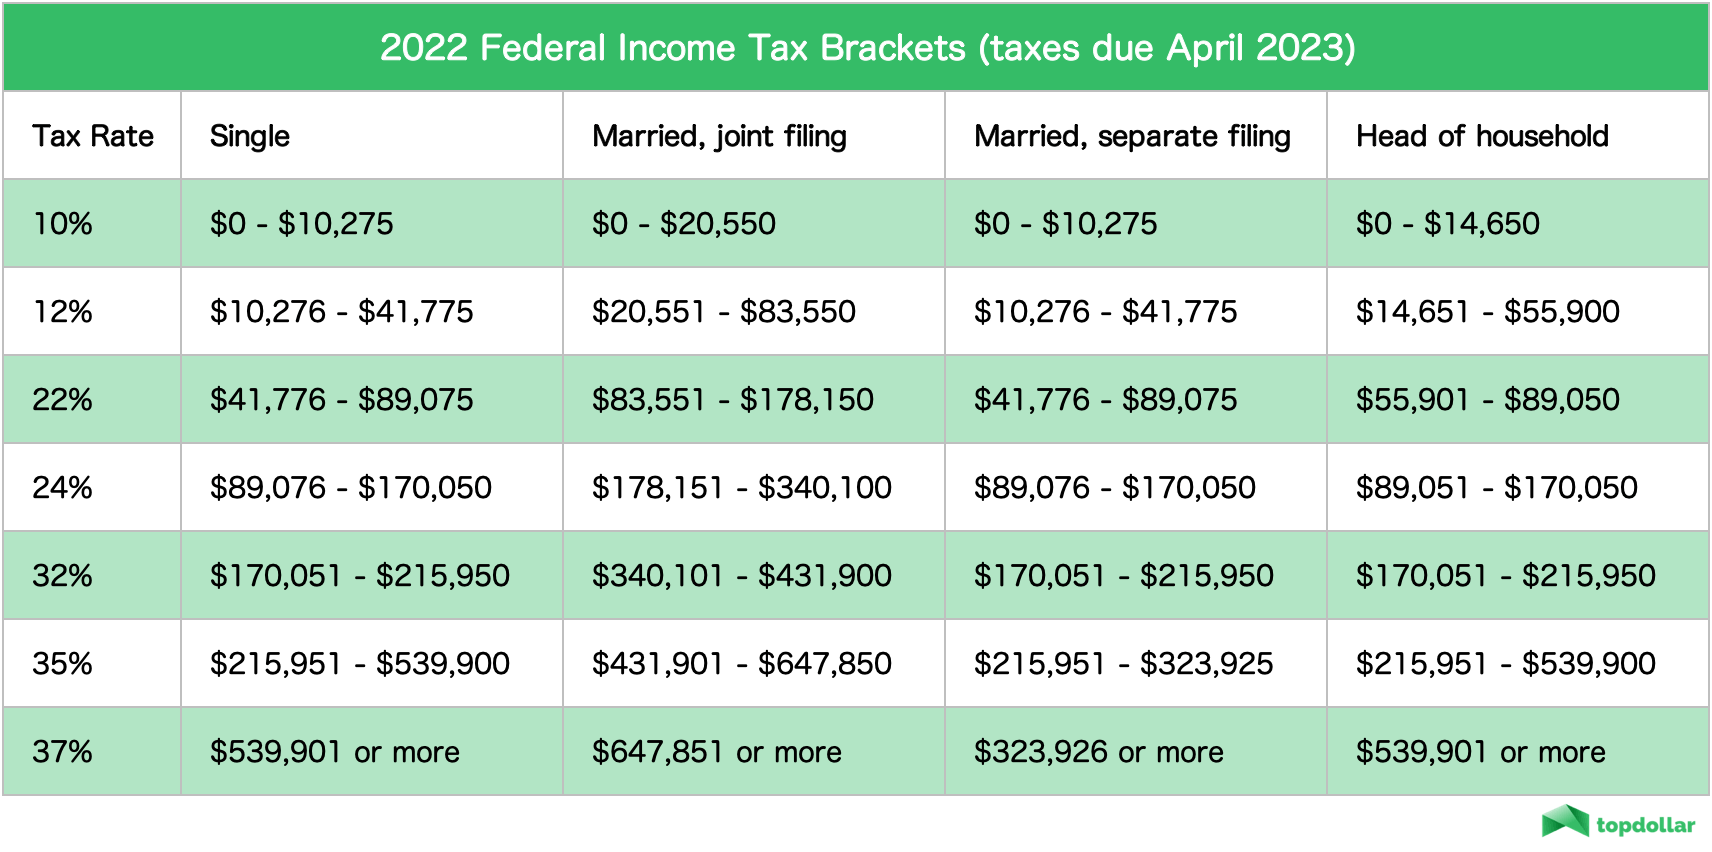Select the Single column header

(250, 136)
